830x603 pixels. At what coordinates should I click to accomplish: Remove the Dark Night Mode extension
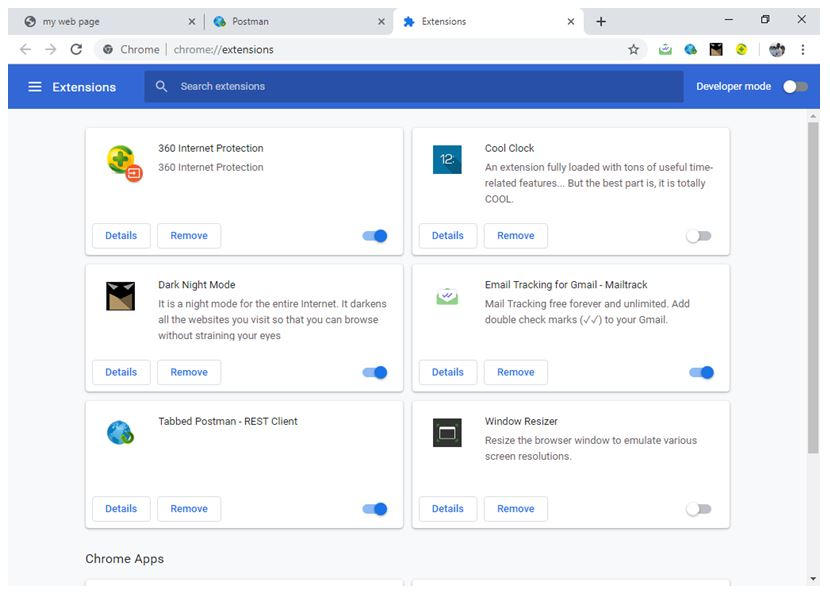coord(189,372)
